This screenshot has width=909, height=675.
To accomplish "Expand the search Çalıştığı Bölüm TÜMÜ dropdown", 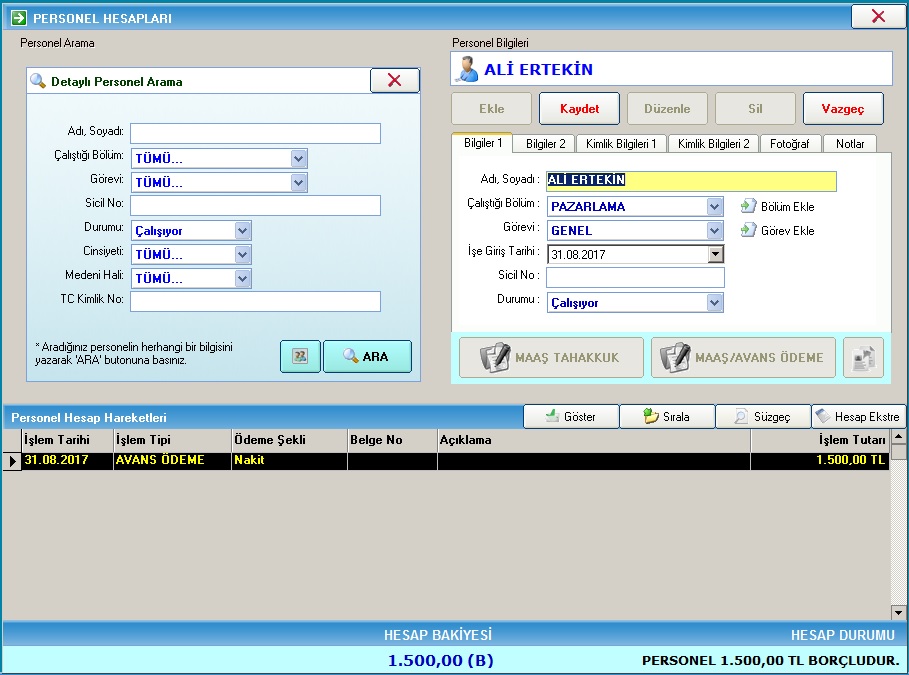I will (x=299, y=158).
